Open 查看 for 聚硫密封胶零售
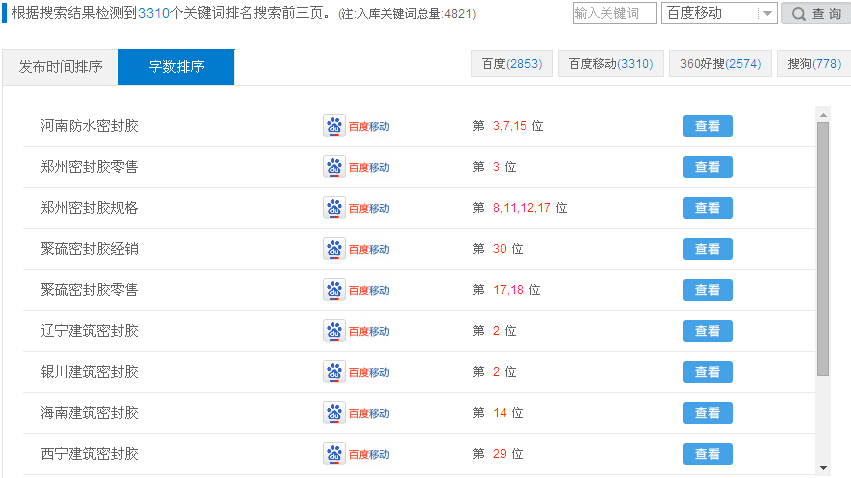 pos(708,290)
